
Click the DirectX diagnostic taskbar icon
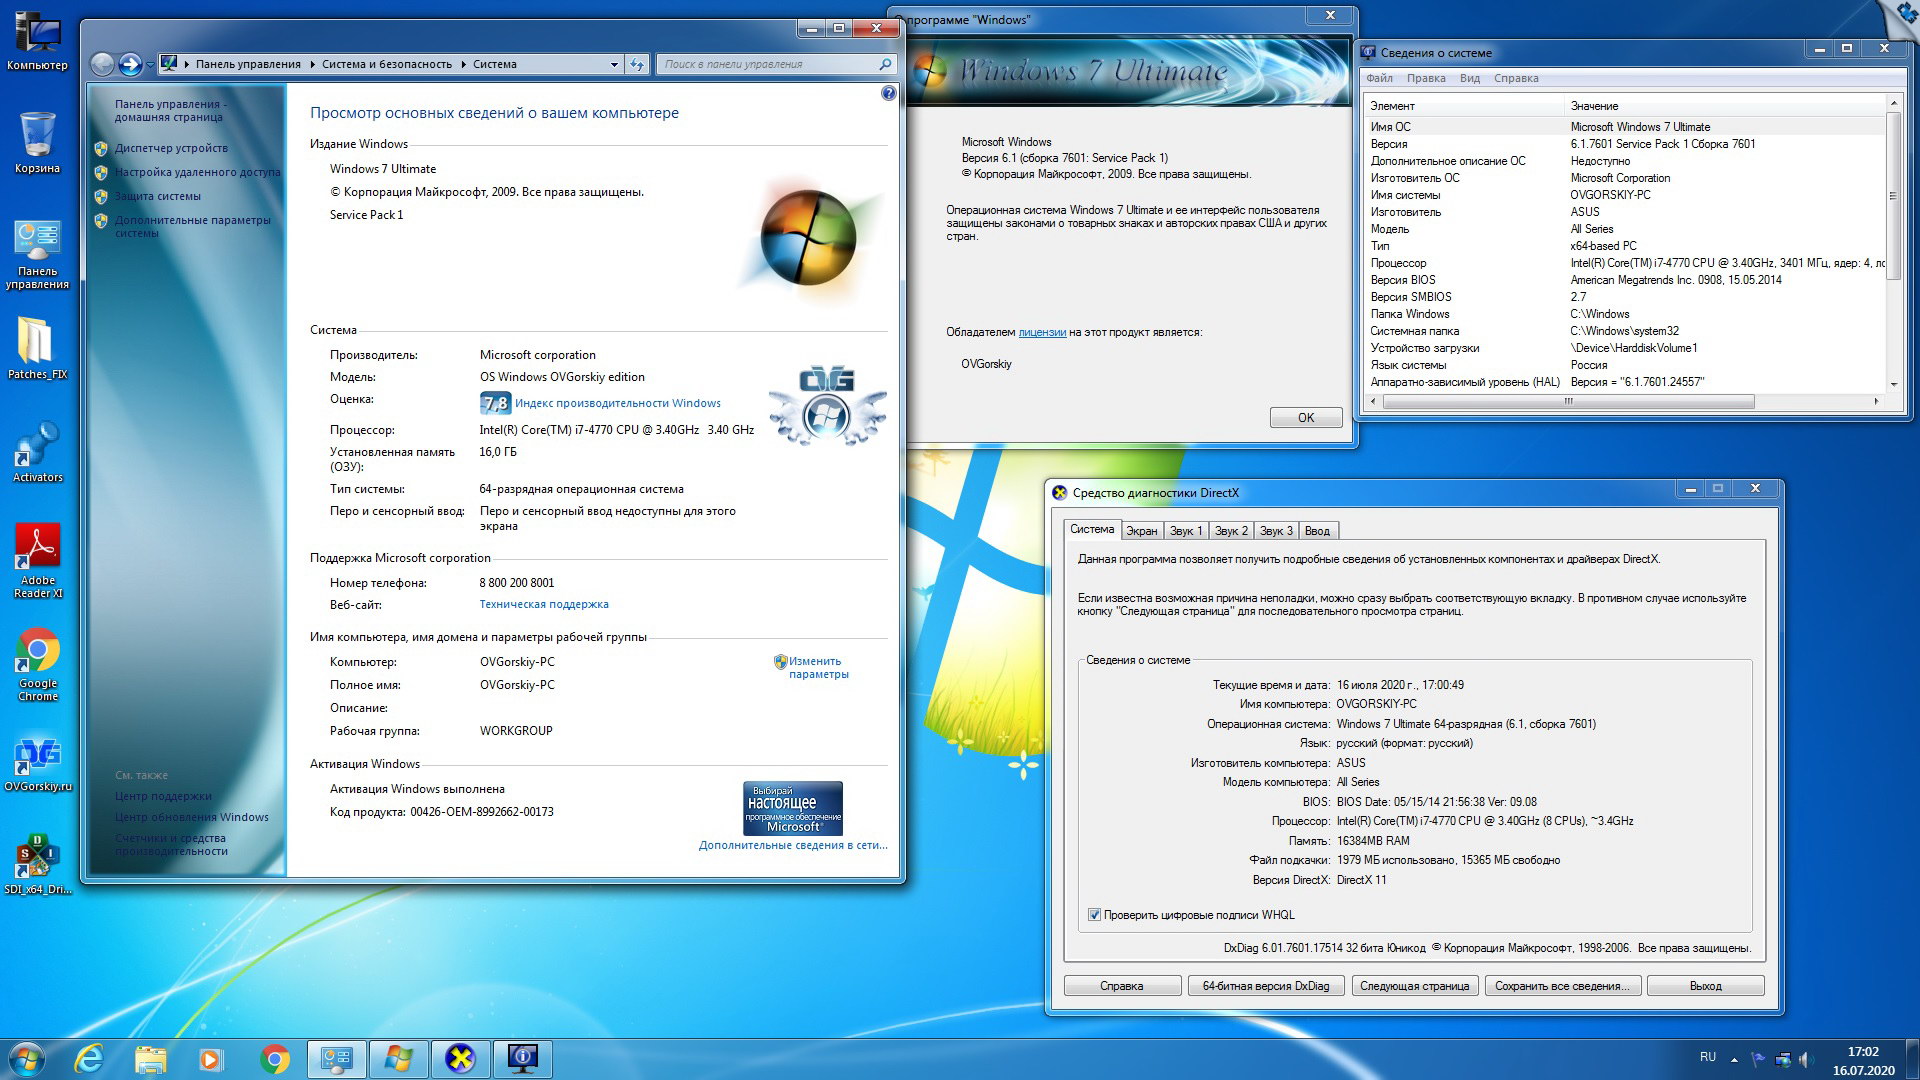click(x=460, y=1058)
